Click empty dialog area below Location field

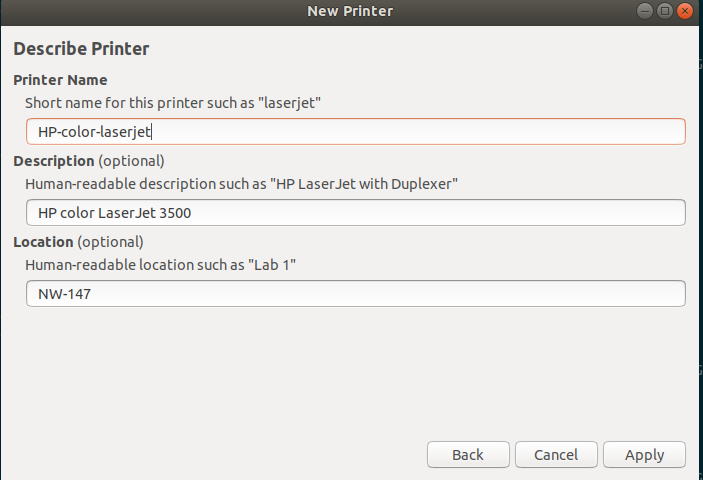coord(350,370)
